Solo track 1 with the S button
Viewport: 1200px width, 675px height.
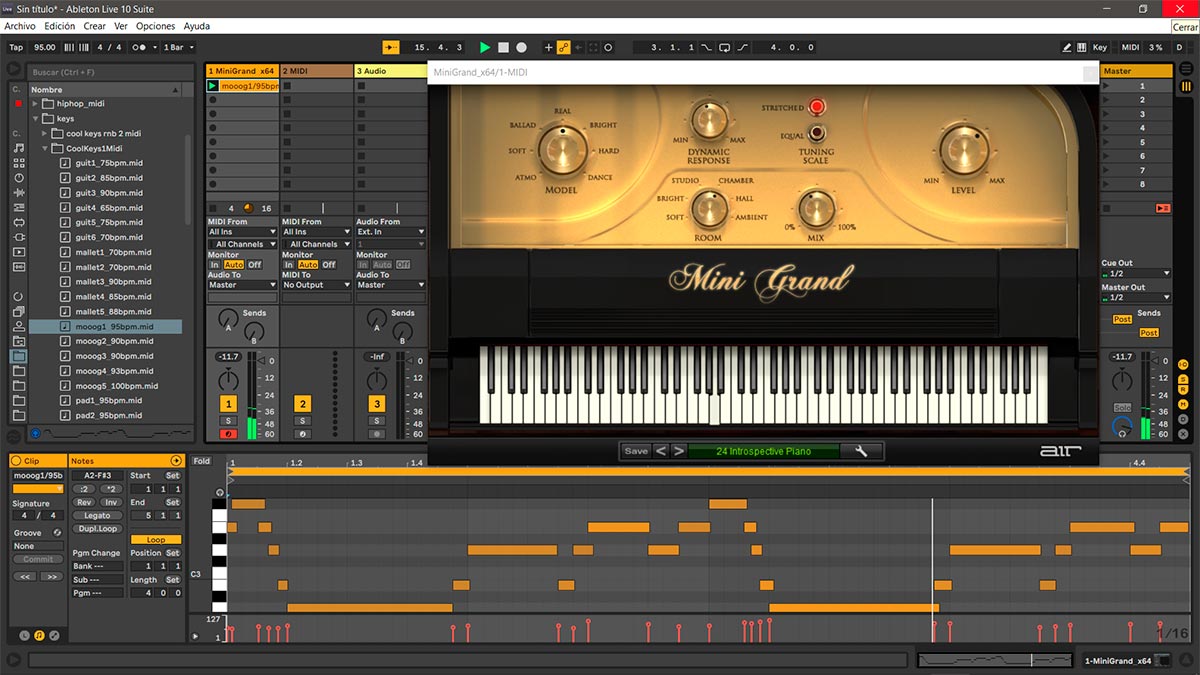tap(228, 421)
